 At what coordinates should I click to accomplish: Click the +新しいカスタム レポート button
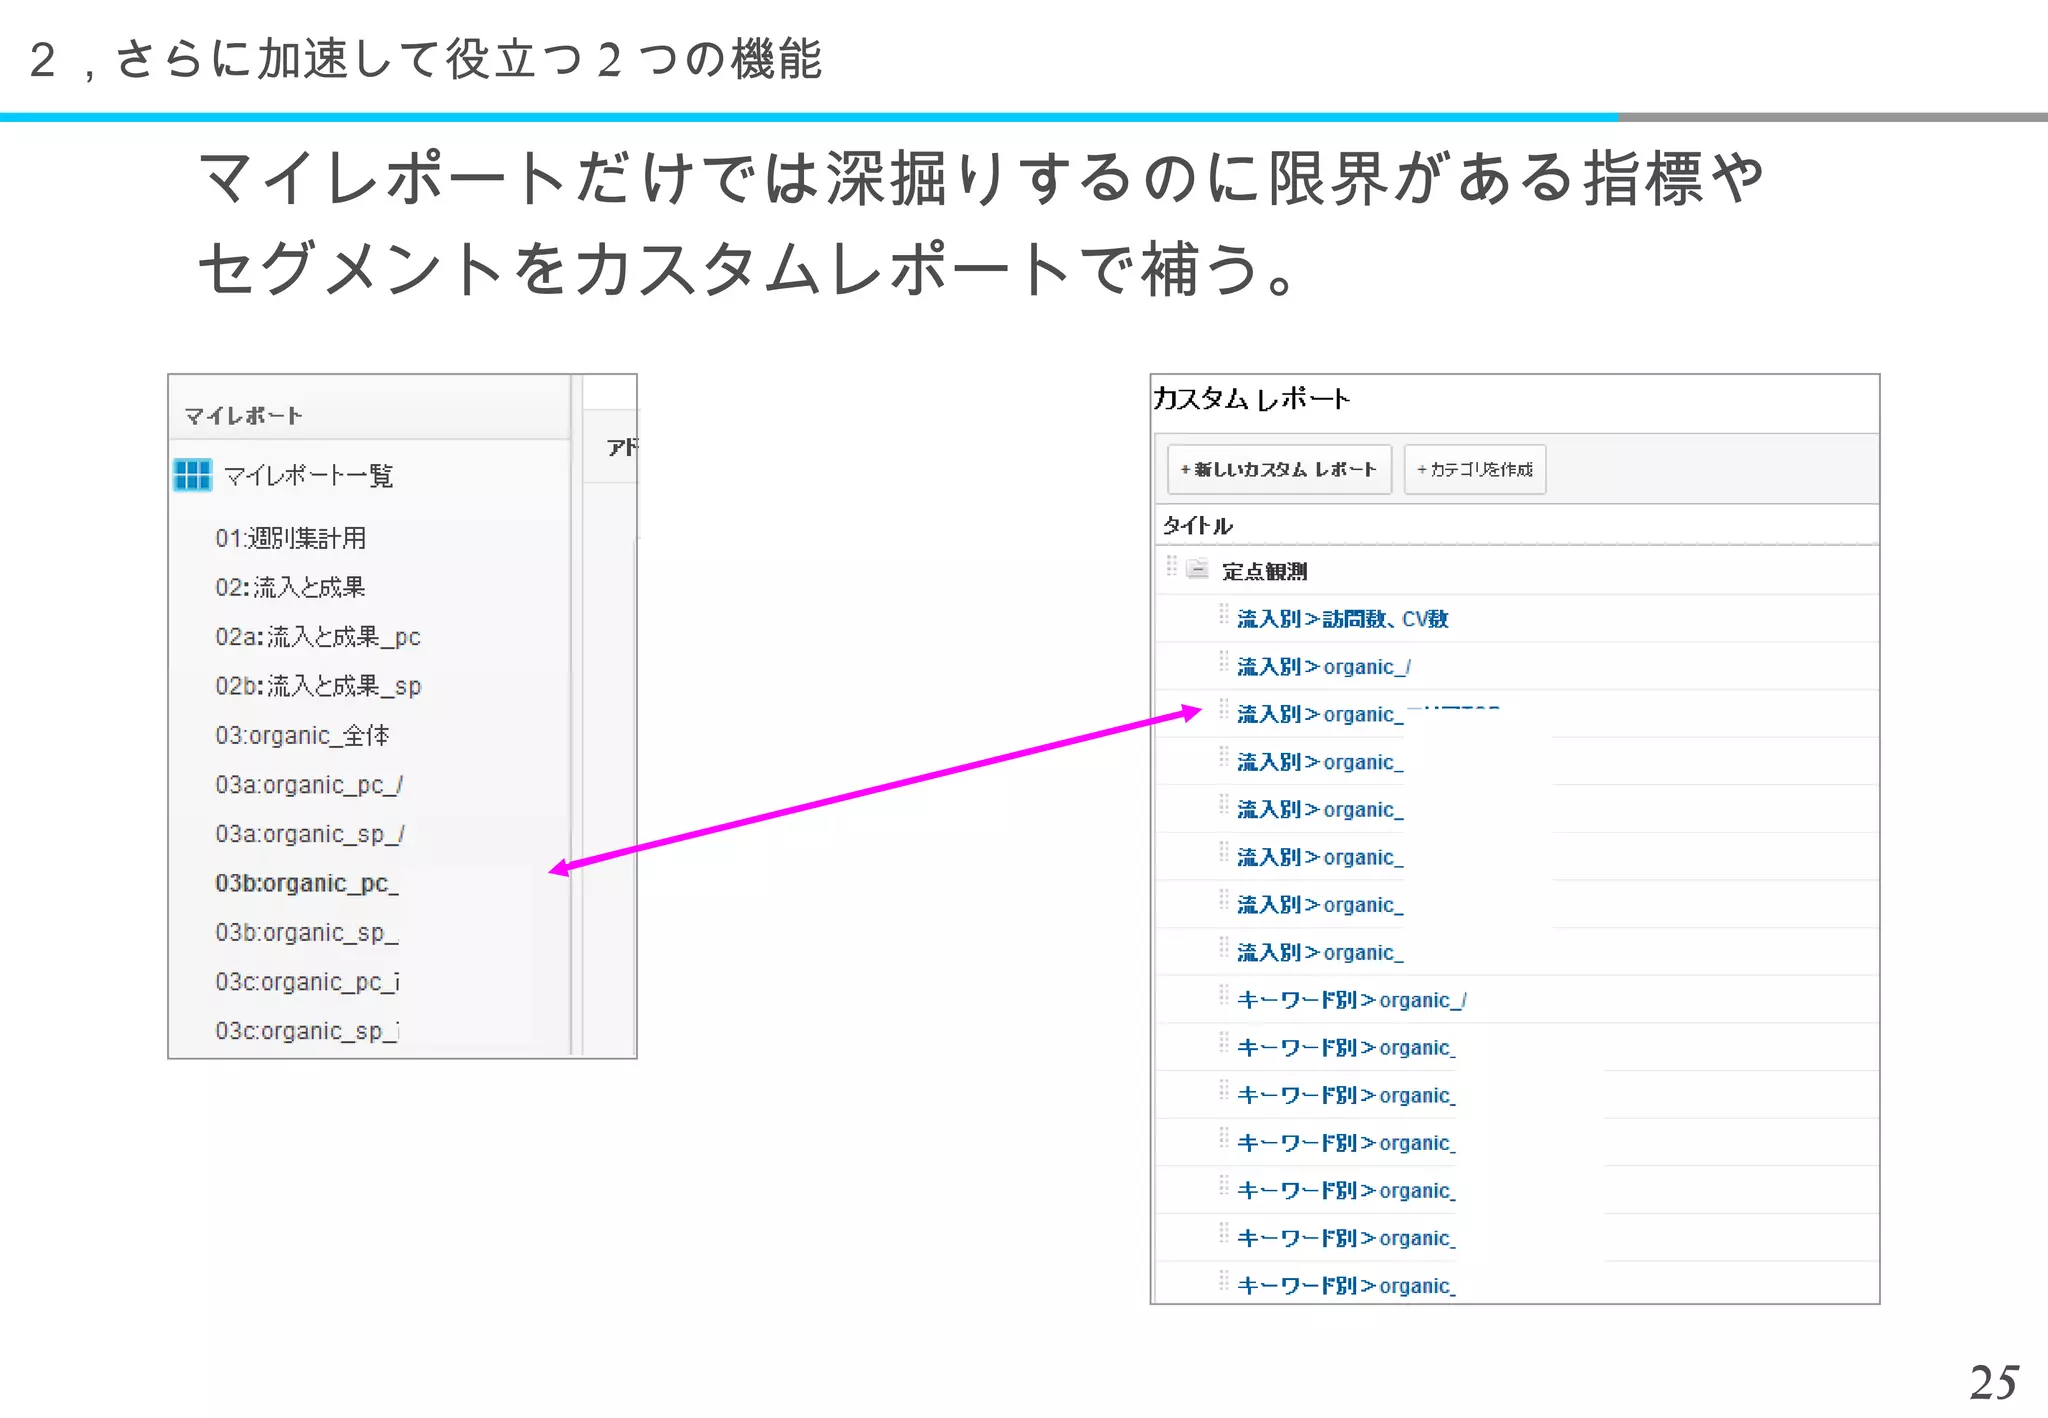[x=1279, y=469]
